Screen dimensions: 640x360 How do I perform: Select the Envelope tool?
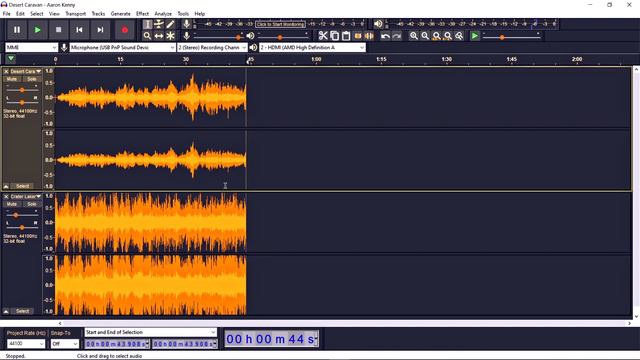coord(159,24)
